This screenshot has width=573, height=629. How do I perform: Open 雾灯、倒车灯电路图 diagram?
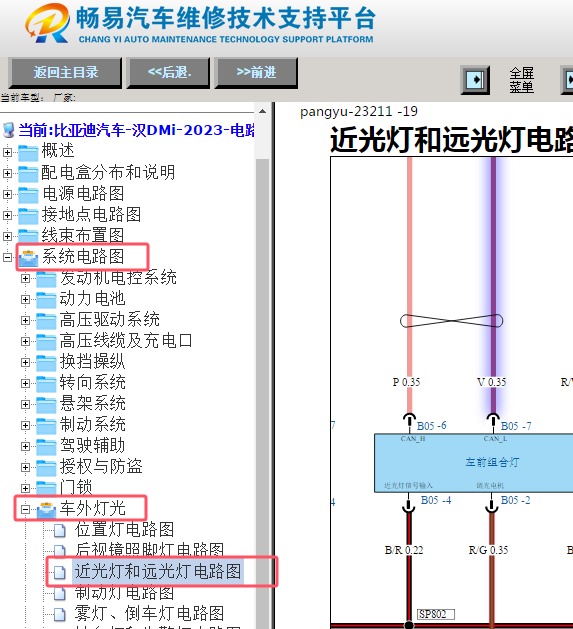[x=149, y=613]
